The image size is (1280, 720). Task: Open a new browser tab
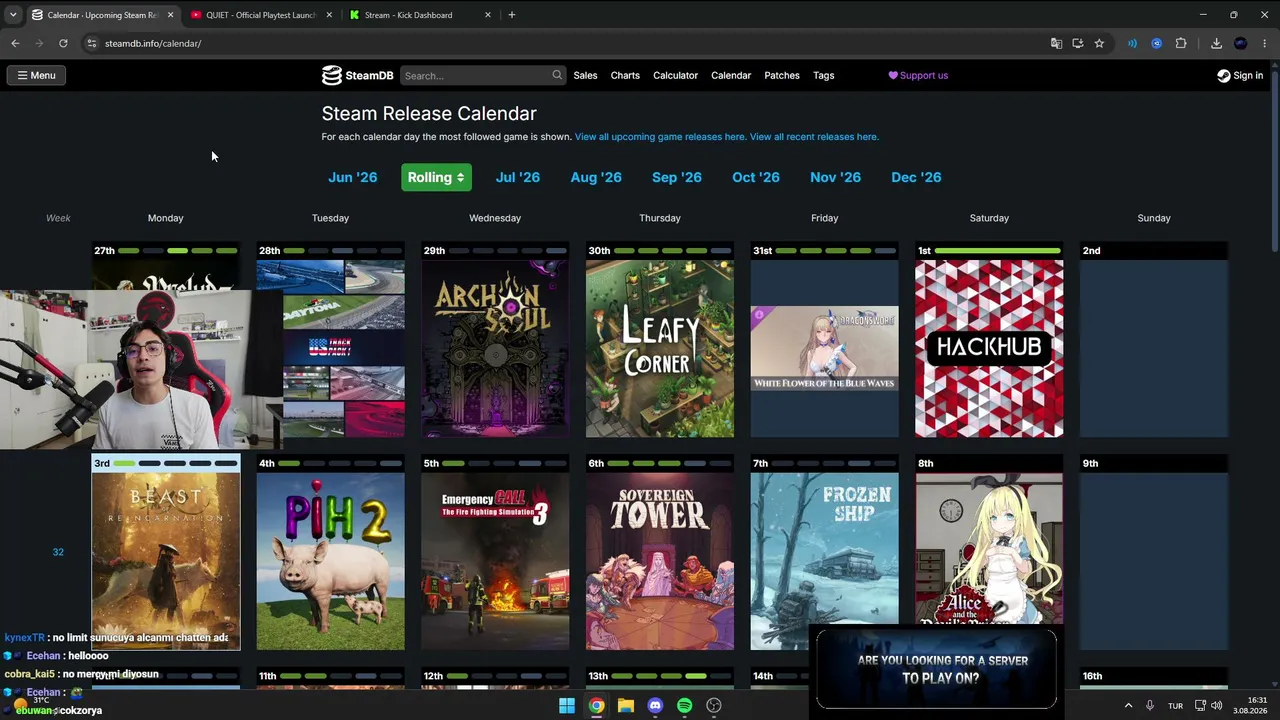click(x=512, y=15)
